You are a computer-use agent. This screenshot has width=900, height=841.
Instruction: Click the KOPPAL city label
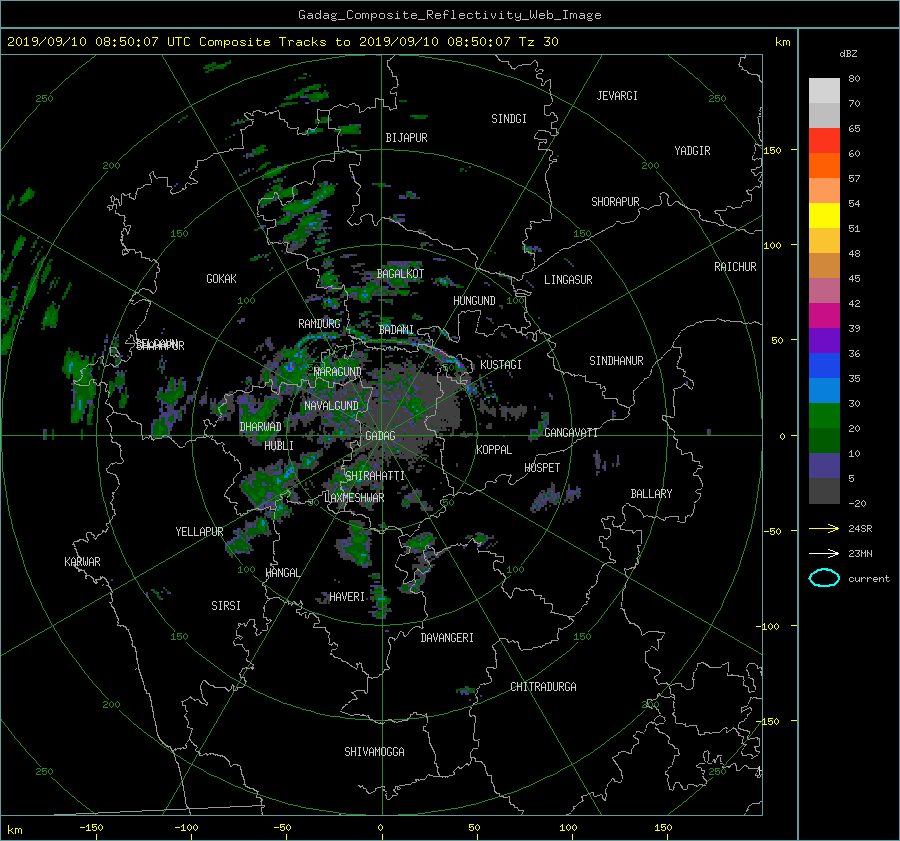click(x=494, y=450)
